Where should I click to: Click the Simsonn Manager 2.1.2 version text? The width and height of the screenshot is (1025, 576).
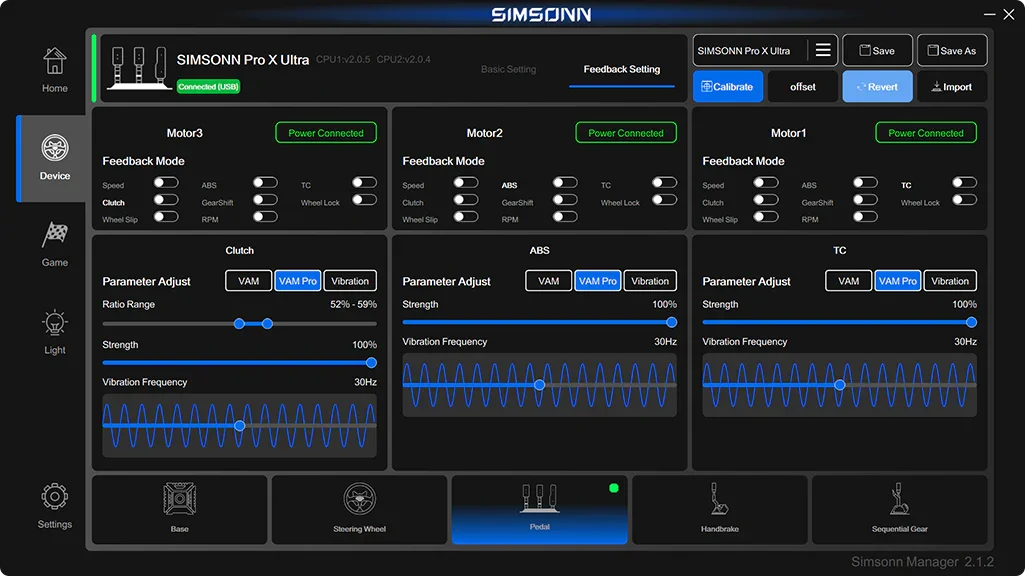click(x=922, y=562)
